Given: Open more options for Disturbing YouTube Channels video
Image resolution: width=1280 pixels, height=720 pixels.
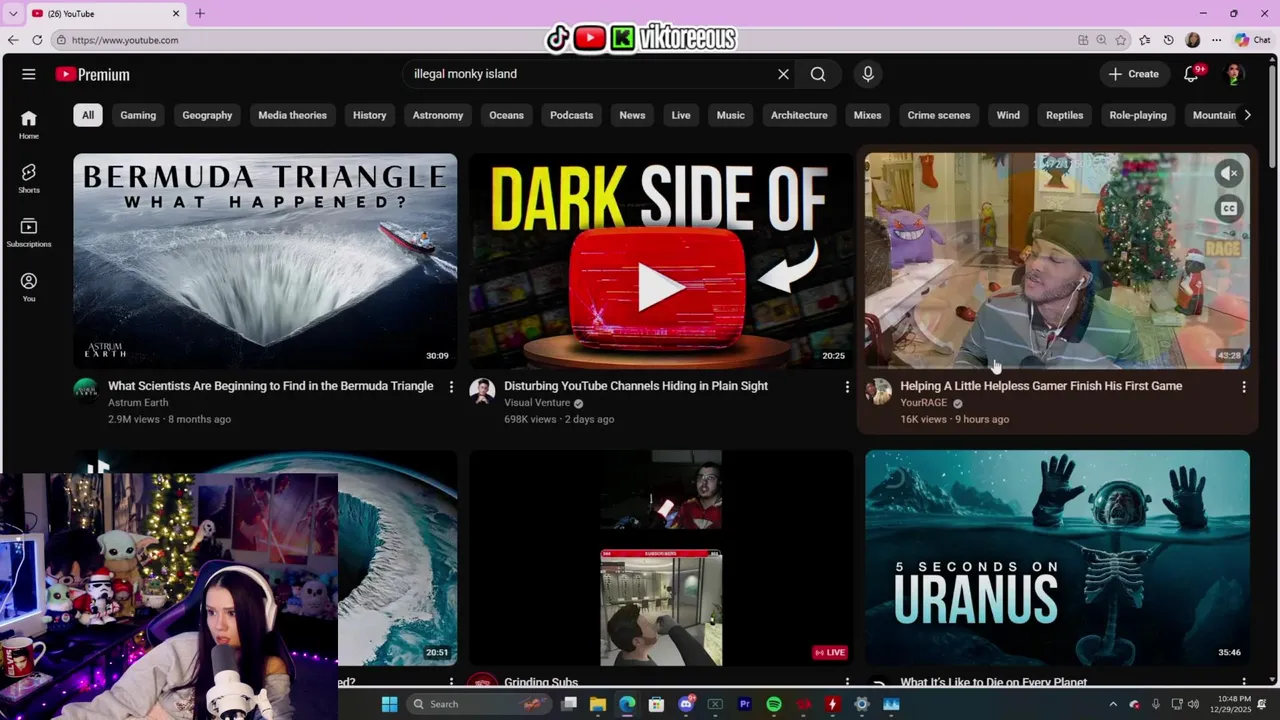Looking at the screenshot, I should (x=847, y=386).
